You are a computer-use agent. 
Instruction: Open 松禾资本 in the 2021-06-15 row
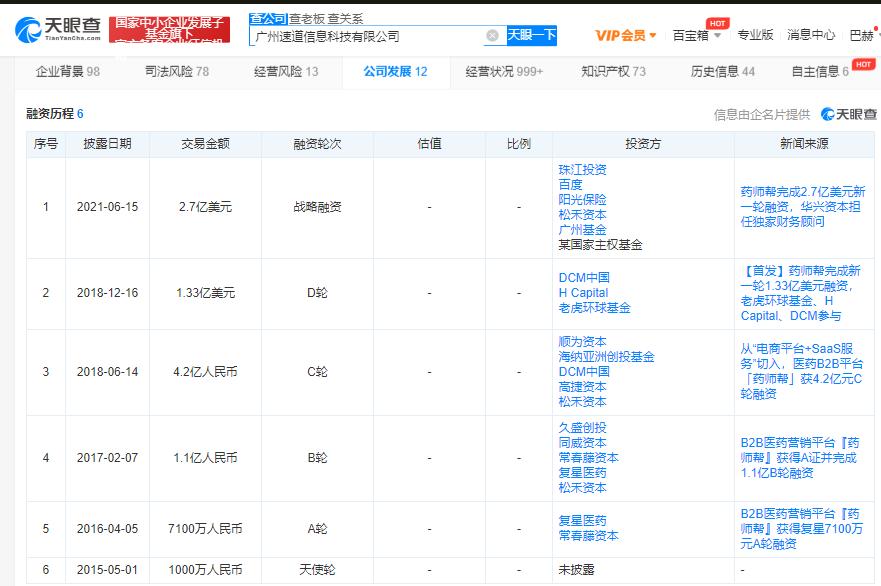pos(582,215)
